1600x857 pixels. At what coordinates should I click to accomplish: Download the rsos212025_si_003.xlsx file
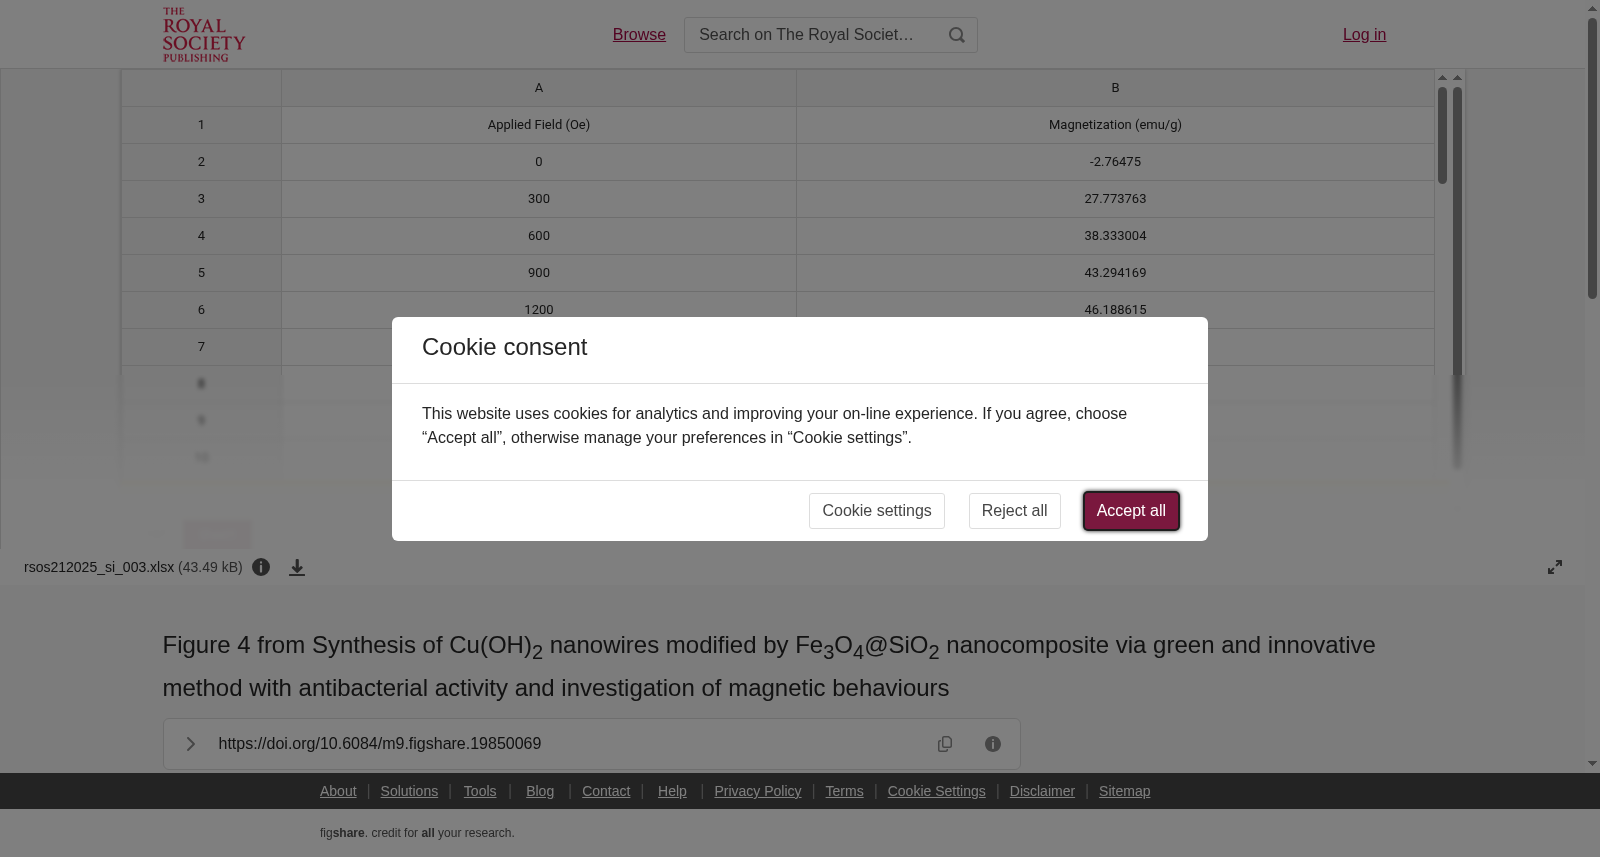coord(297,567)
